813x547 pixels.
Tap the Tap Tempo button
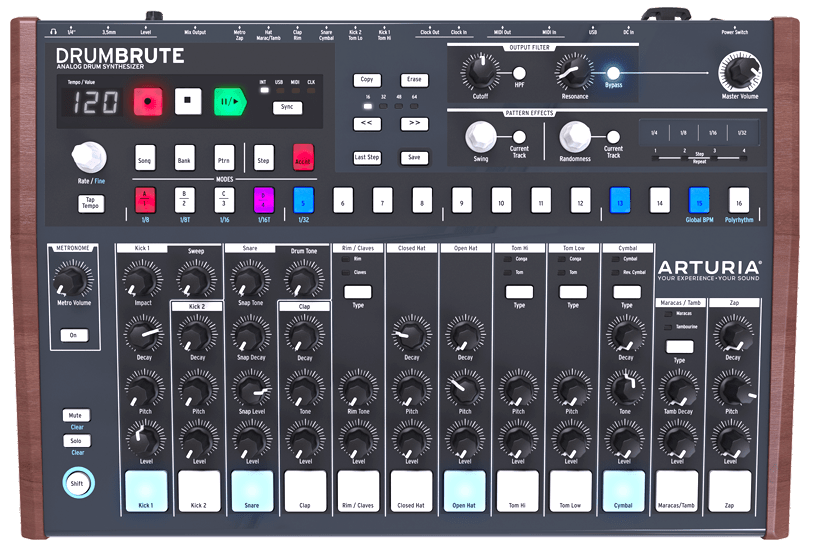[91, 203]
